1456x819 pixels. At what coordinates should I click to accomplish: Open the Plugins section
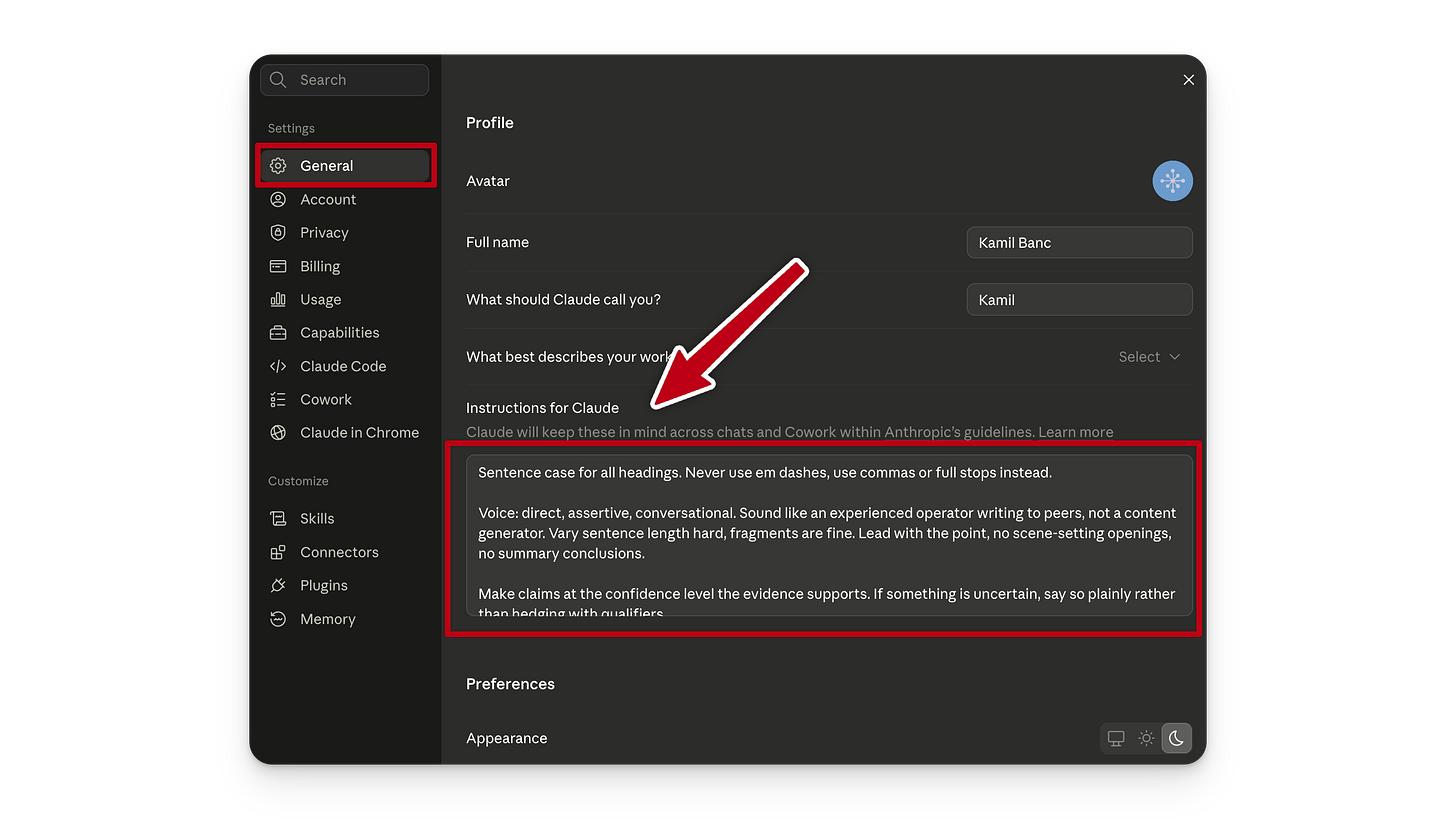point(345,585)
